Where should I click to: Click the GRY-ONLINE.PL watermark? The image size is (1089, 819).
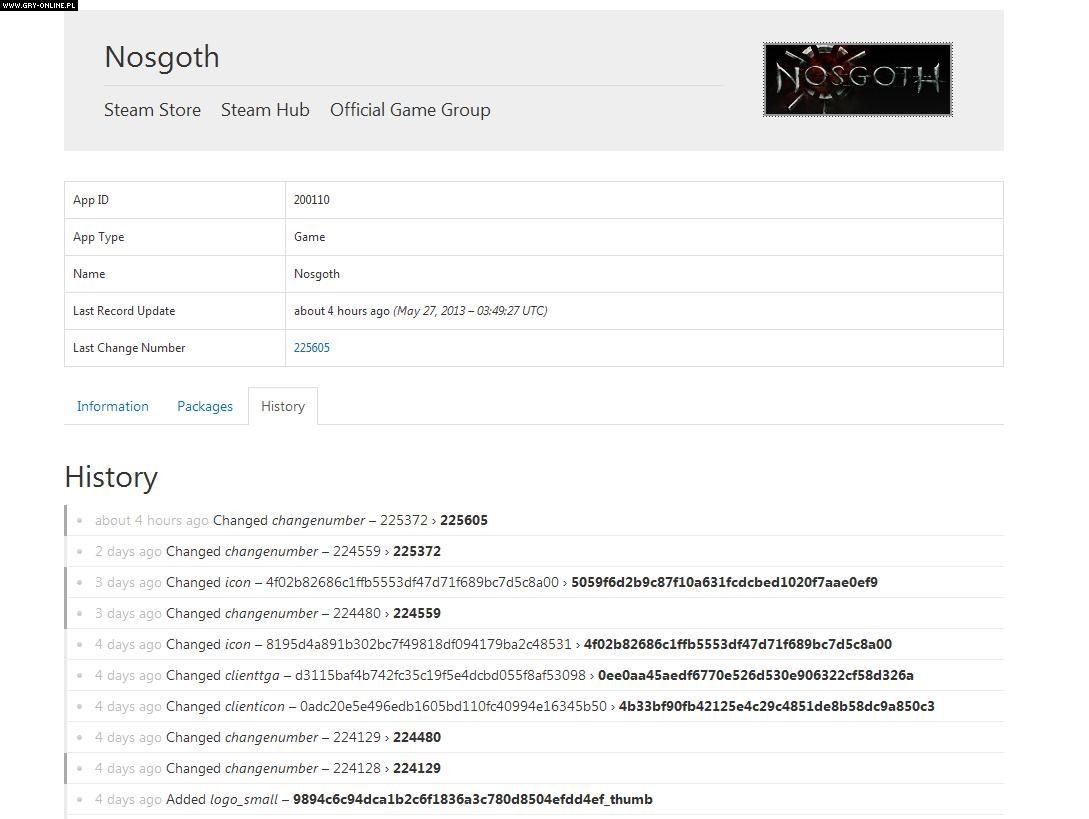39,5
